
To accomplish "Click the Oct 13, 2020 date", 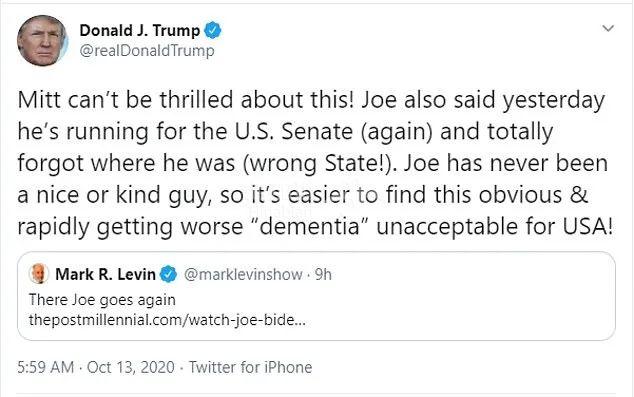I will [131, 367].
